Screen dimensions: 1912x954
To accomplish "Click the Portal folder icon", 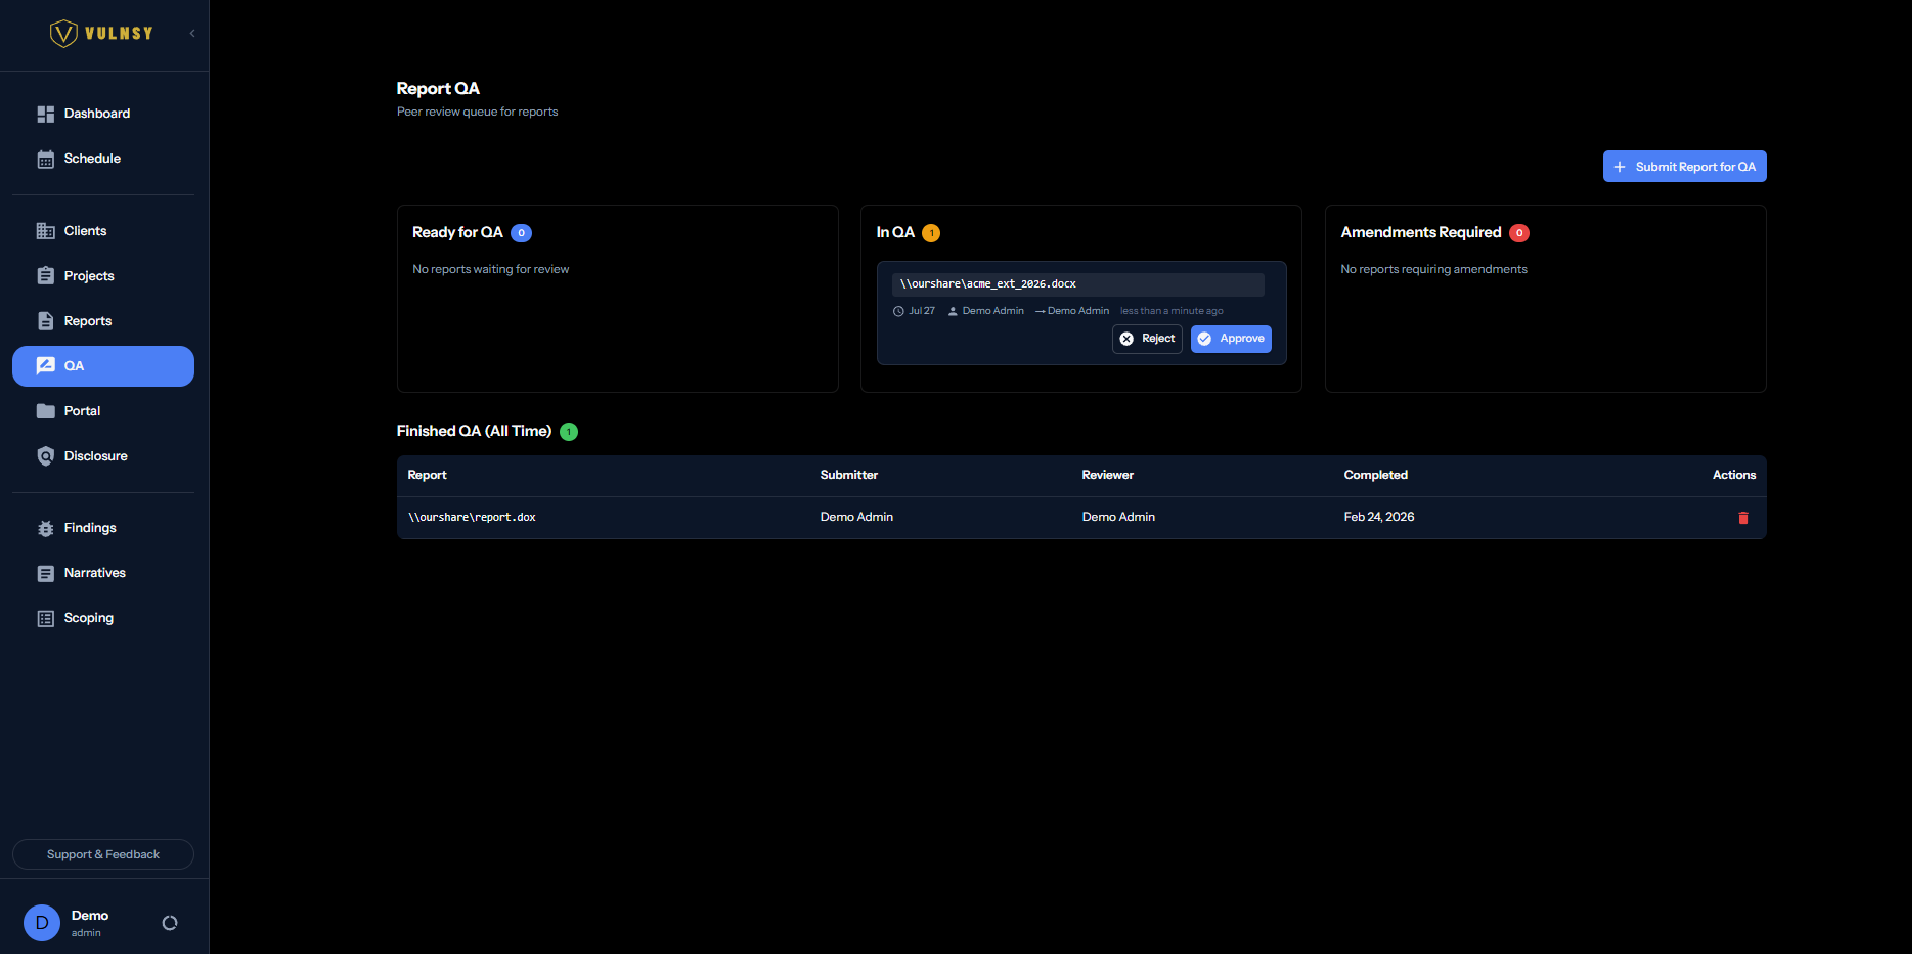I will point(46,411).
